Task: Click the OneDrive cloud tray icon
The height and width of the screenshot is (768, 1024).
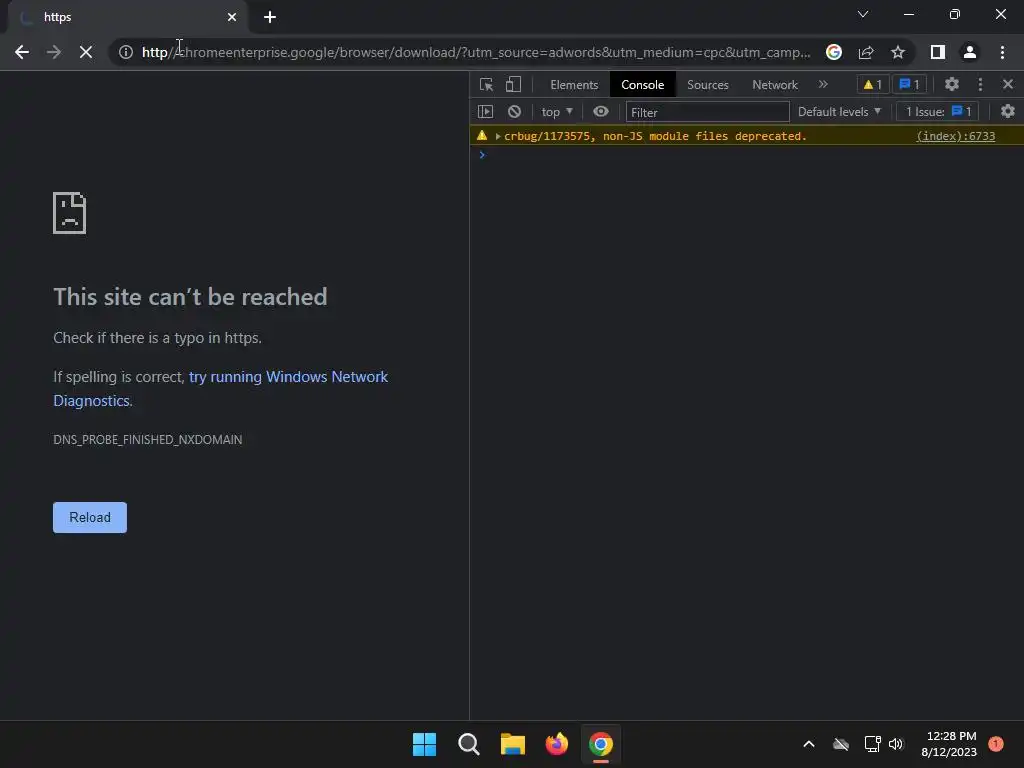Action: (840, 744)
